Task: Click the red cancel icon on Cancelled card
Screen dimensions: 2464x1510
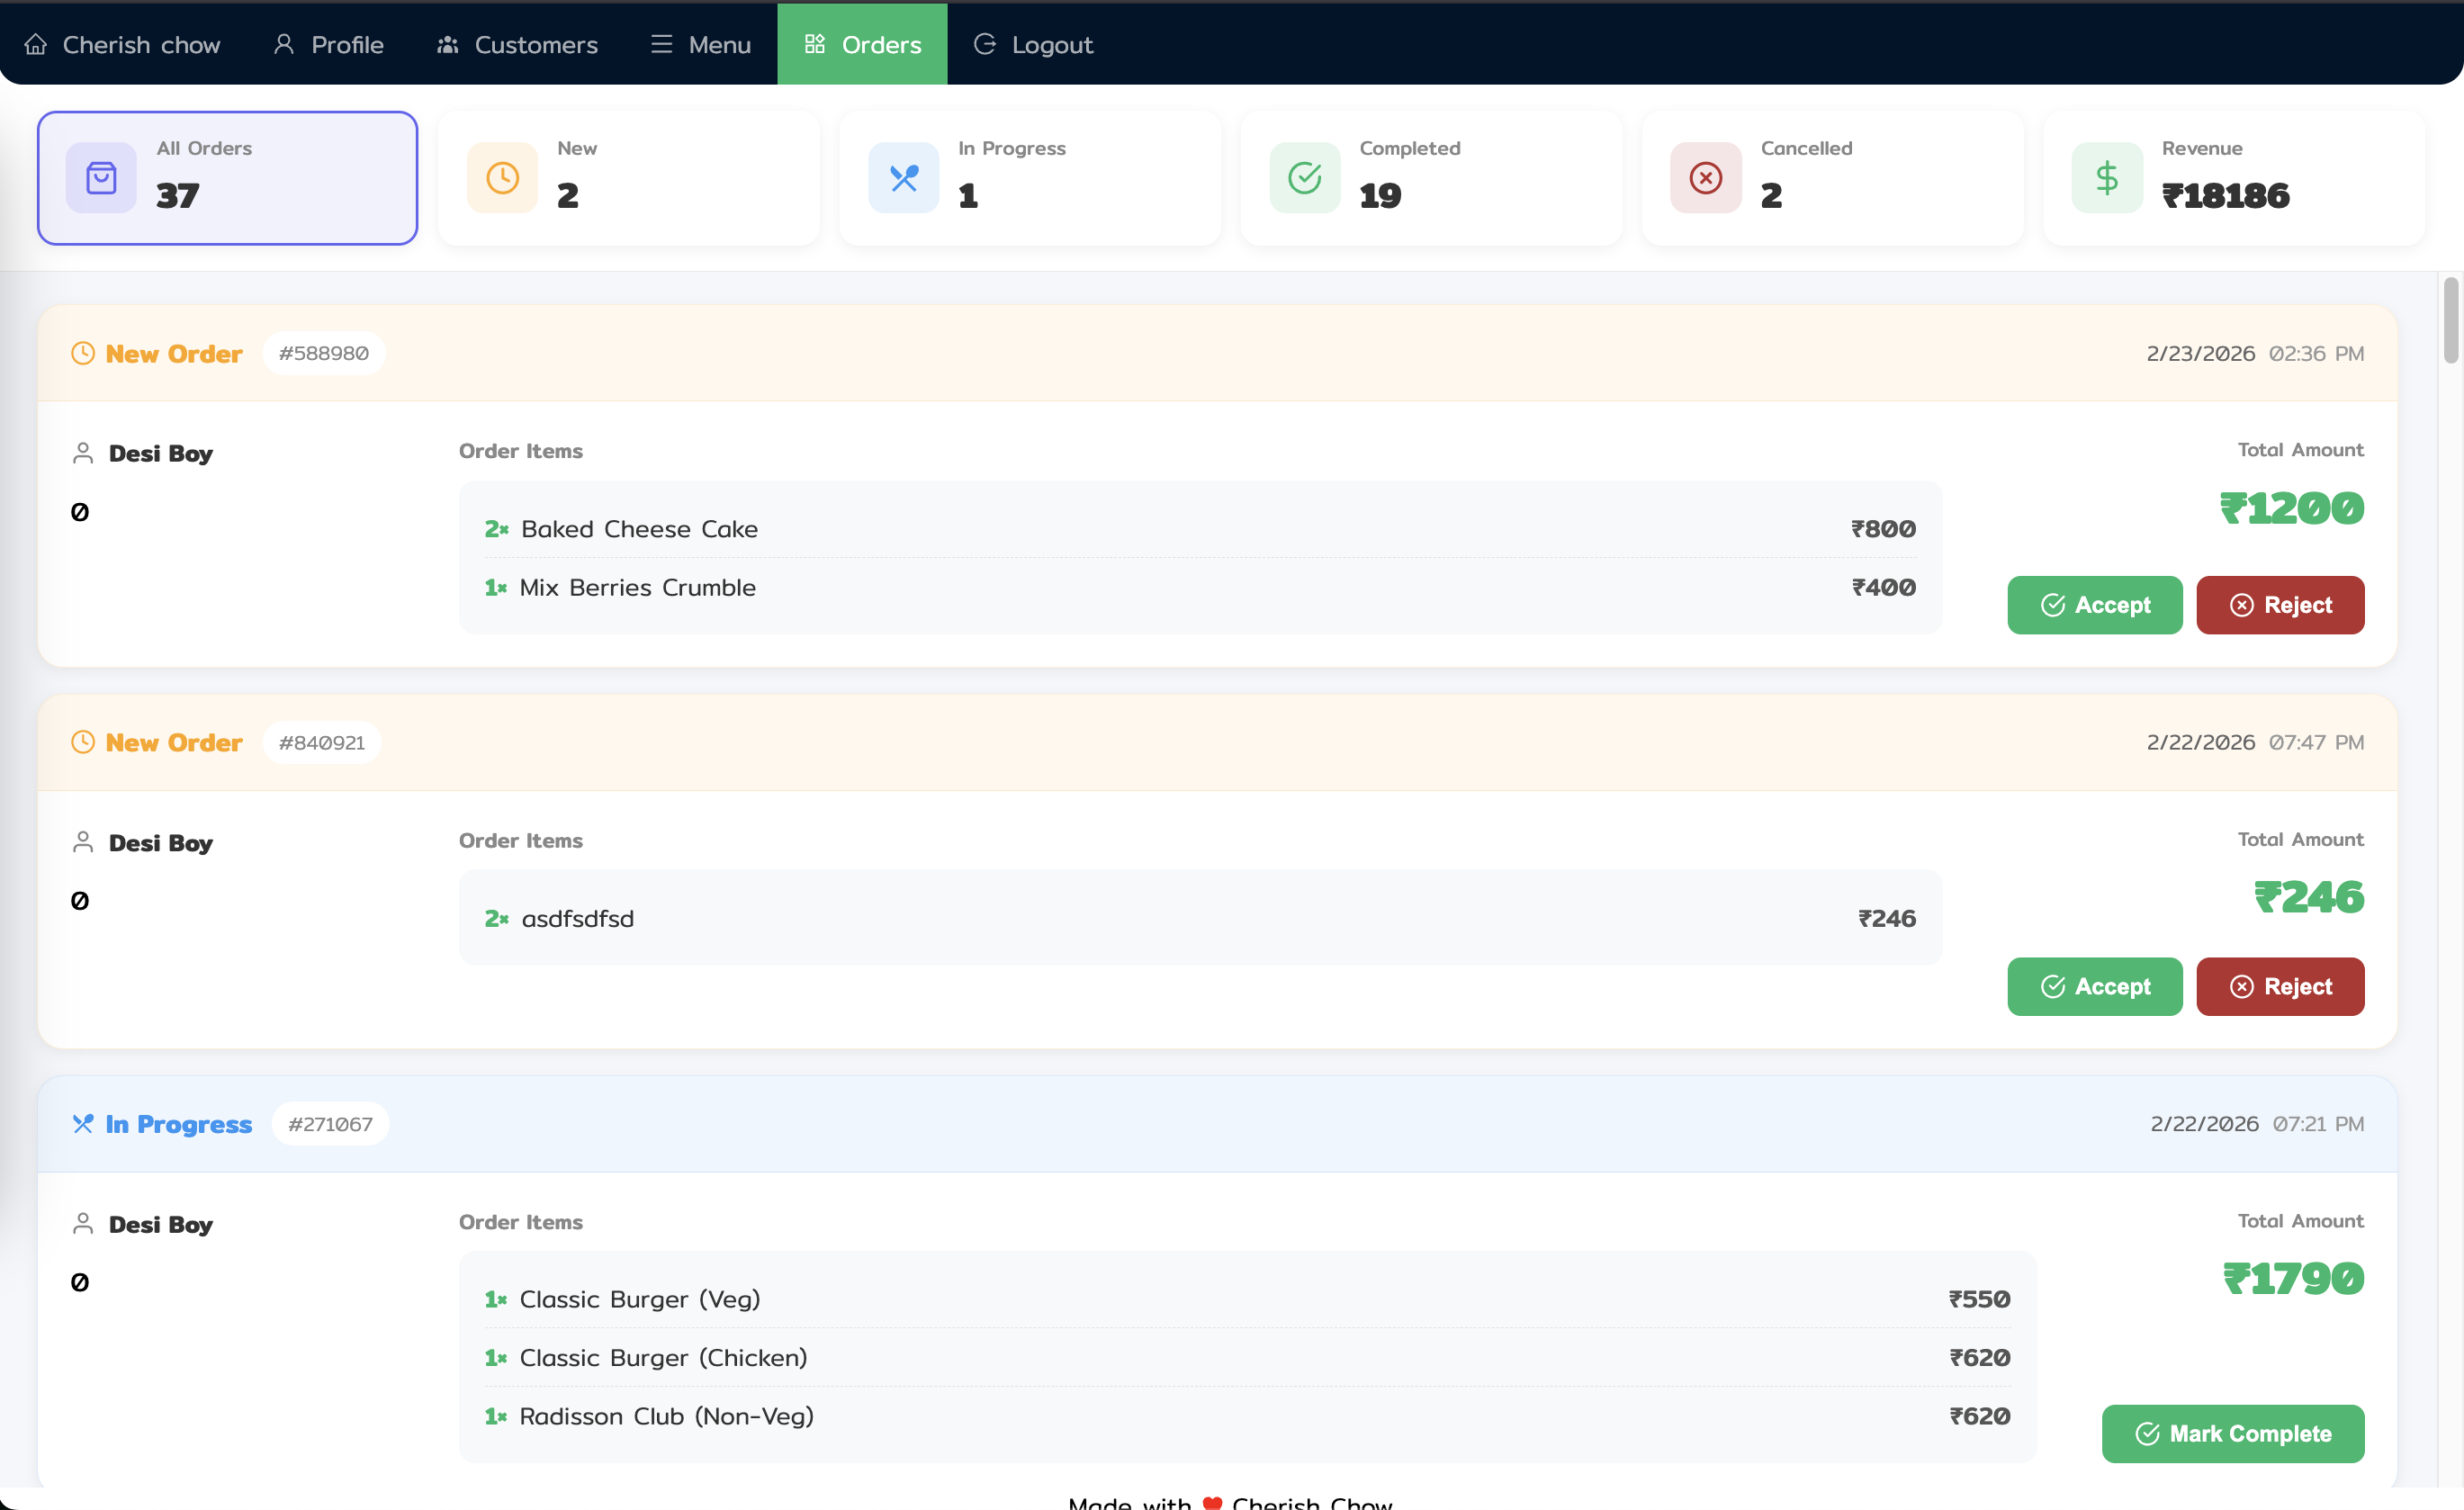Action: [1705, 177]
